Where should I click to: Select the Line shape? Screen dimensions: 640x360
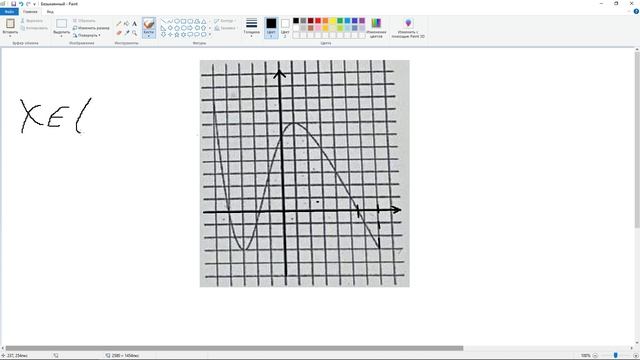[x=163, y=21]
